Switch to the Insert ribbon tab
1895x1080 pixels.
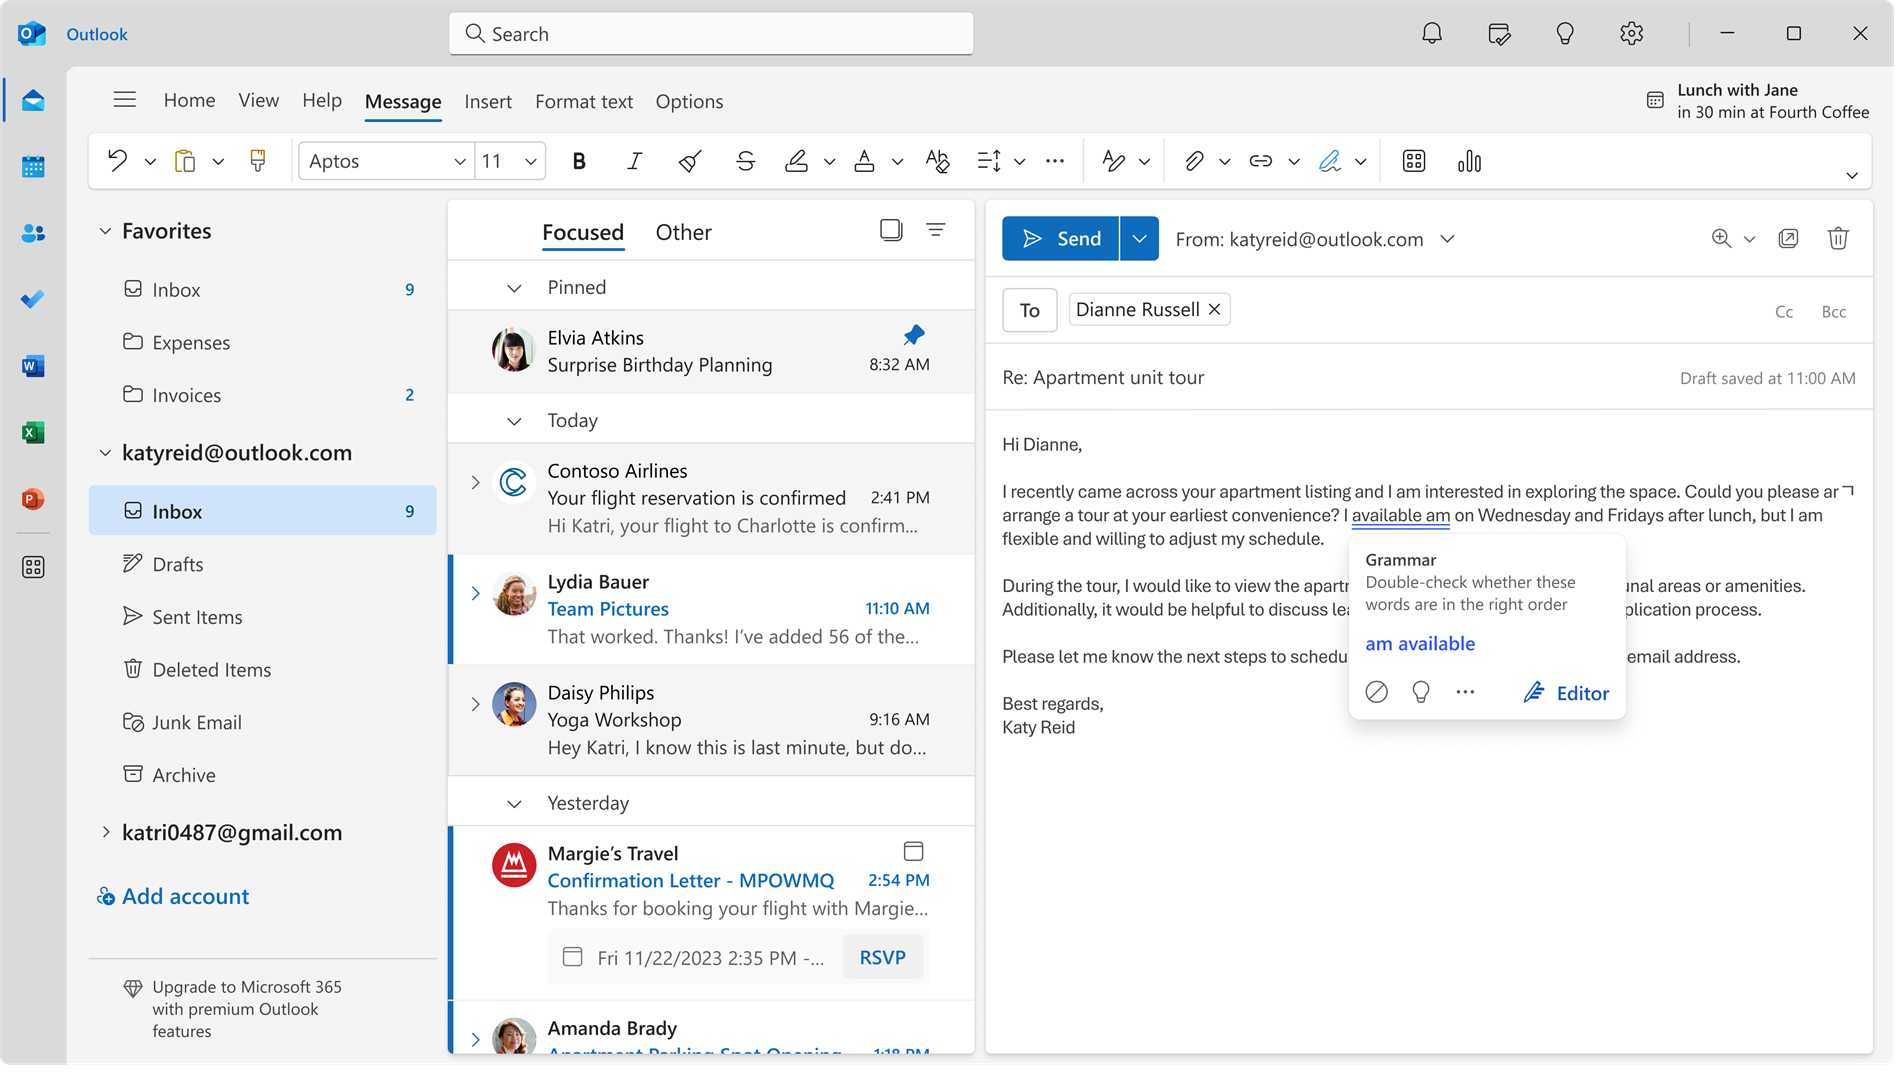(x=487, y=101)
